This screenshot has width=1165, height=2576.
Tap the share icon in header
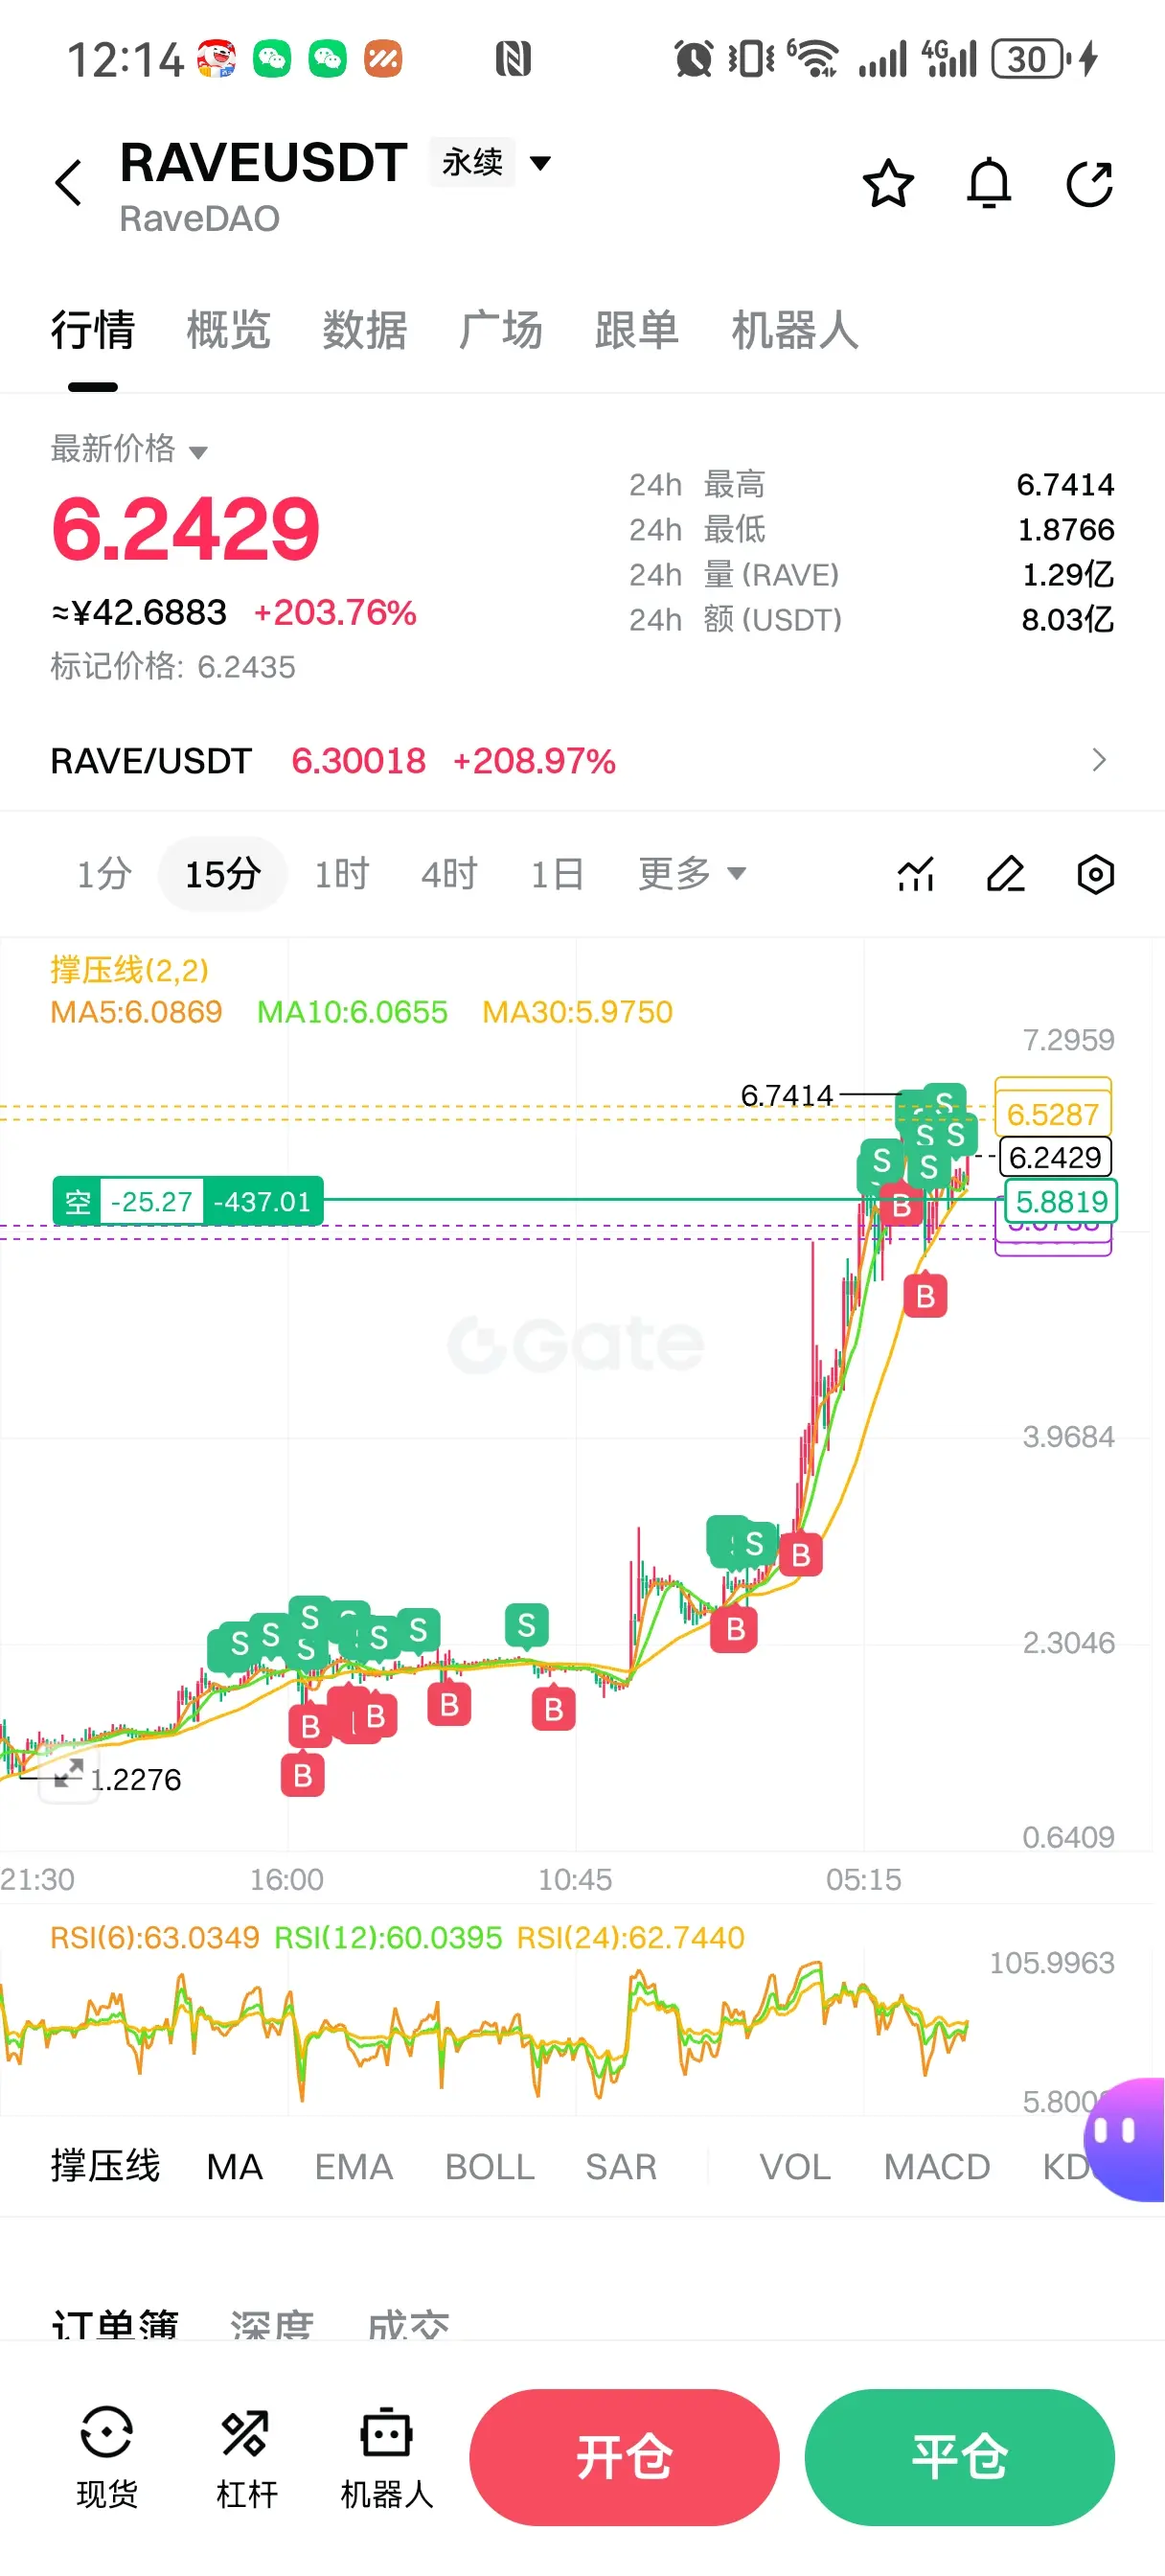click(x=1089, y=183)
